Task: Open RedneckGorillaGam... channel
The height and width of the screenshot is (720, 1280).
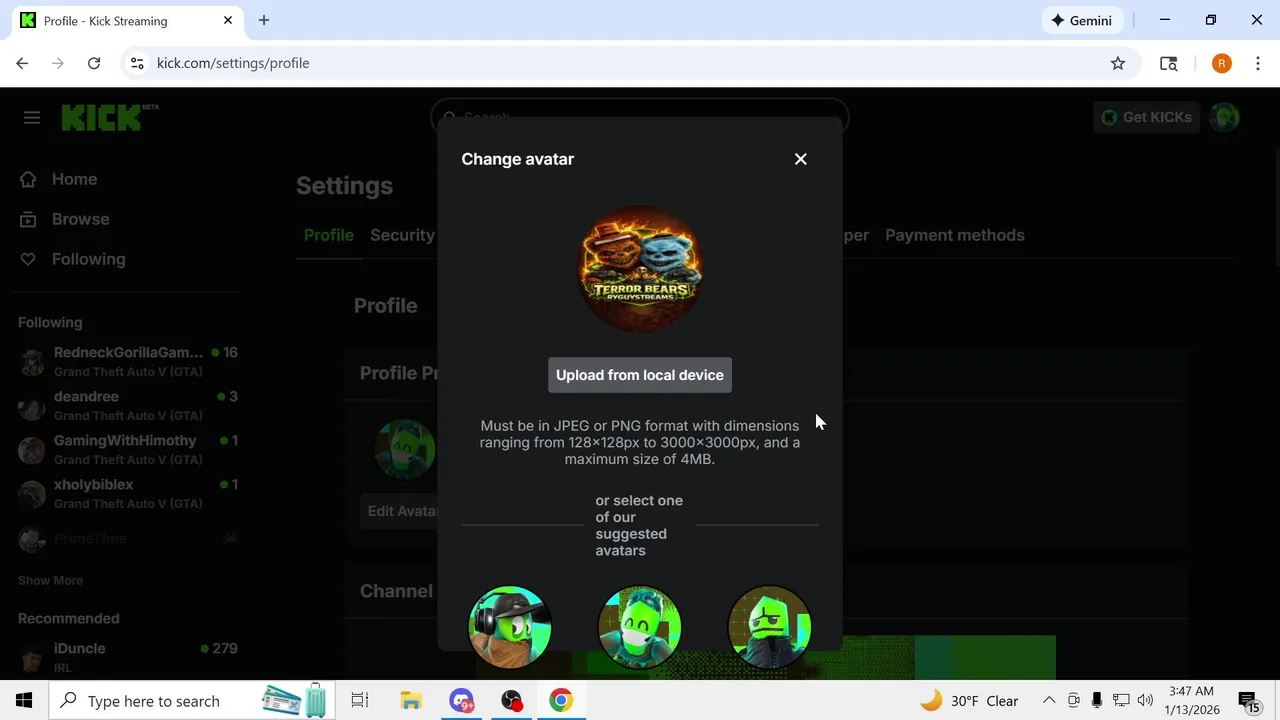Action: click(x=128, y=361)
